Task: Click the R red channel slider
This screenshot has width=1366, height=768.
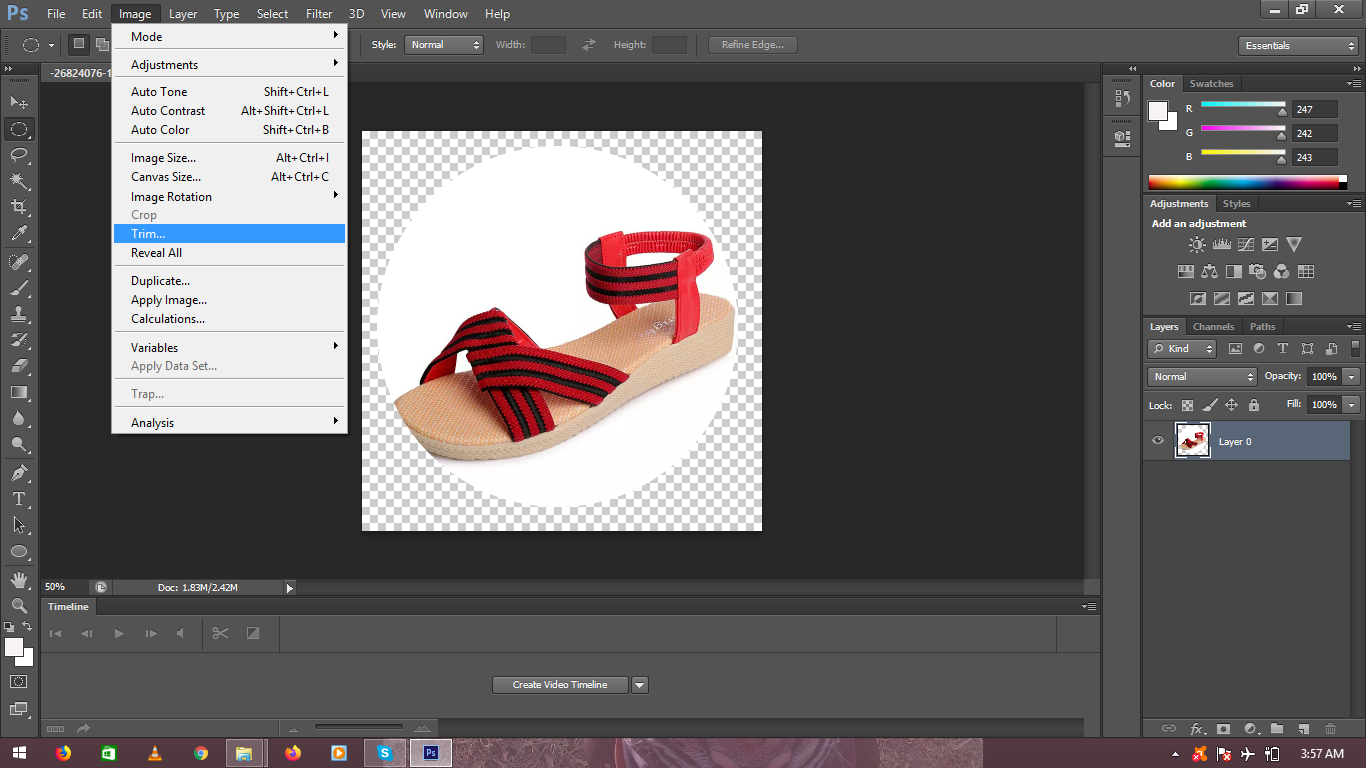Action: (1243, 104)
